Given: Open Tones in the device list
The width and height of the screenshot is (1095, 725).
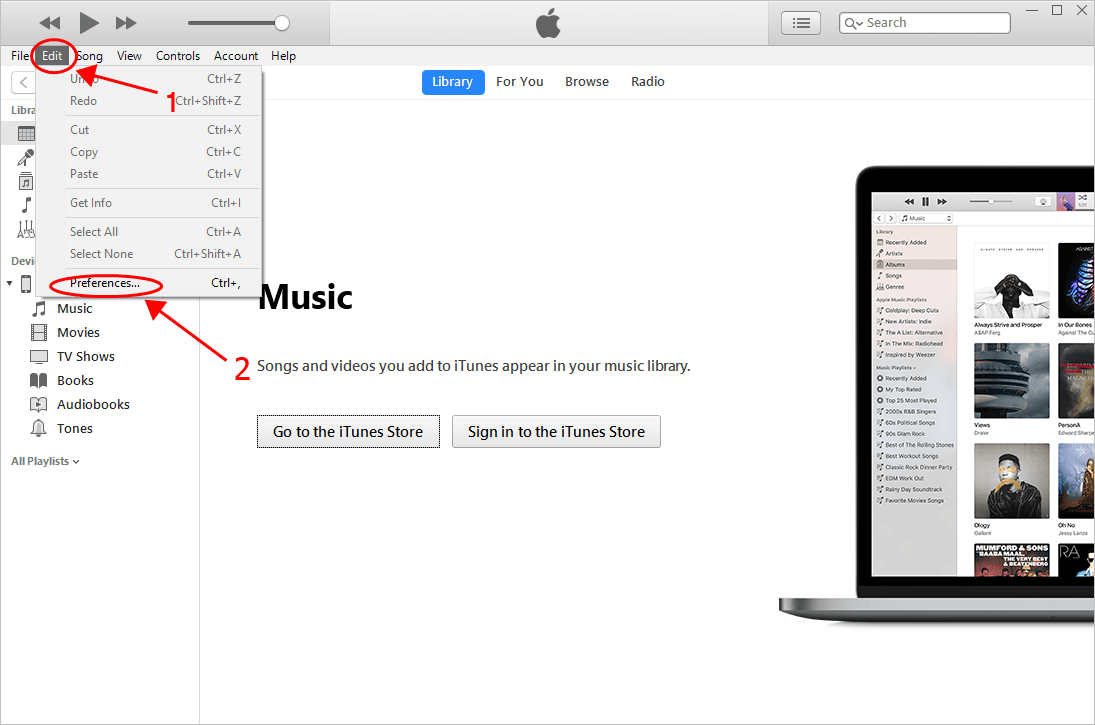Looking at the screenshot, I should 75,428.
